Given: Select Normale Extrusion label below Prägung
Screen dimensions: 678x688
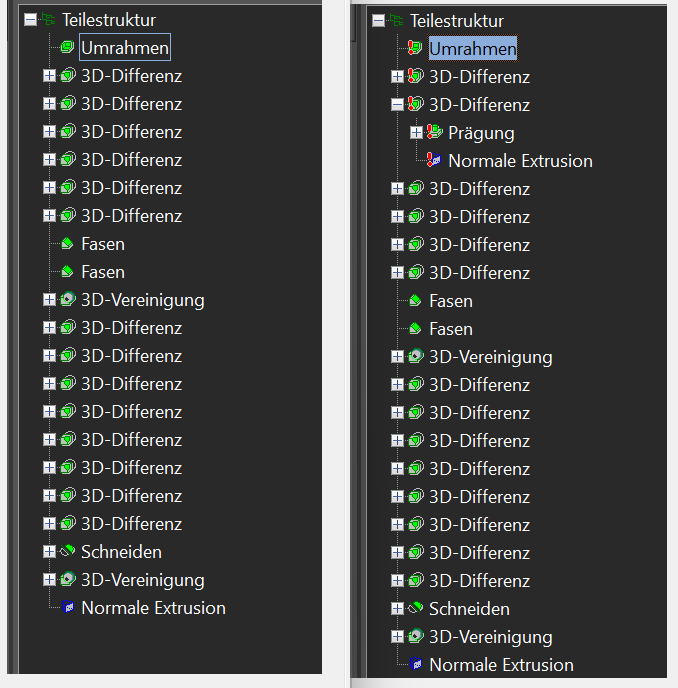Looking at the screenshot, I should [520, 161].
